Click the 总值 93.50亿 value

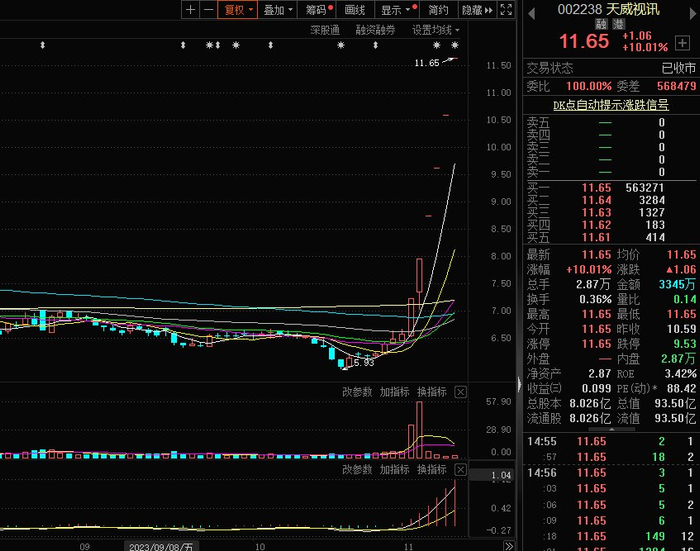[675, 404]
